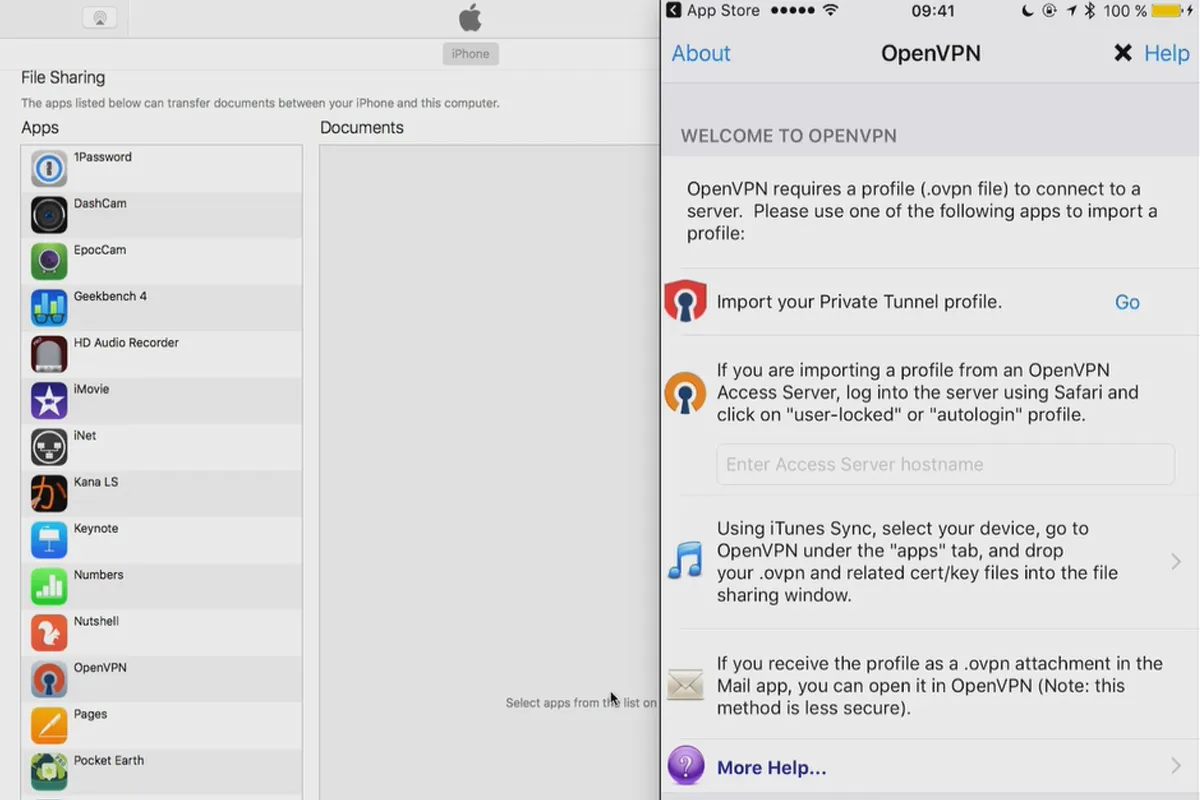
Task: Click the Kana LS app icon
Action: point(49,494)
